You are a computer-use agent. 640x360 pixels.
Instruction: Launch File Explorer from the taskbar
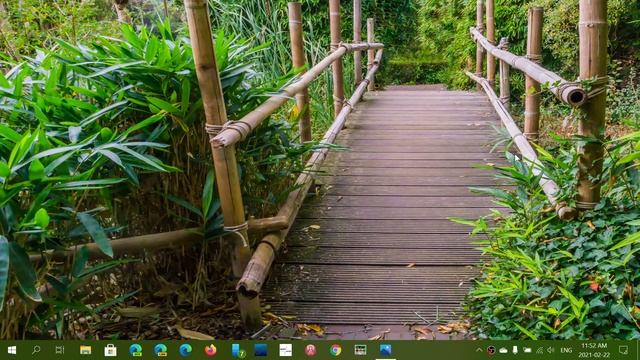[85, 350]
